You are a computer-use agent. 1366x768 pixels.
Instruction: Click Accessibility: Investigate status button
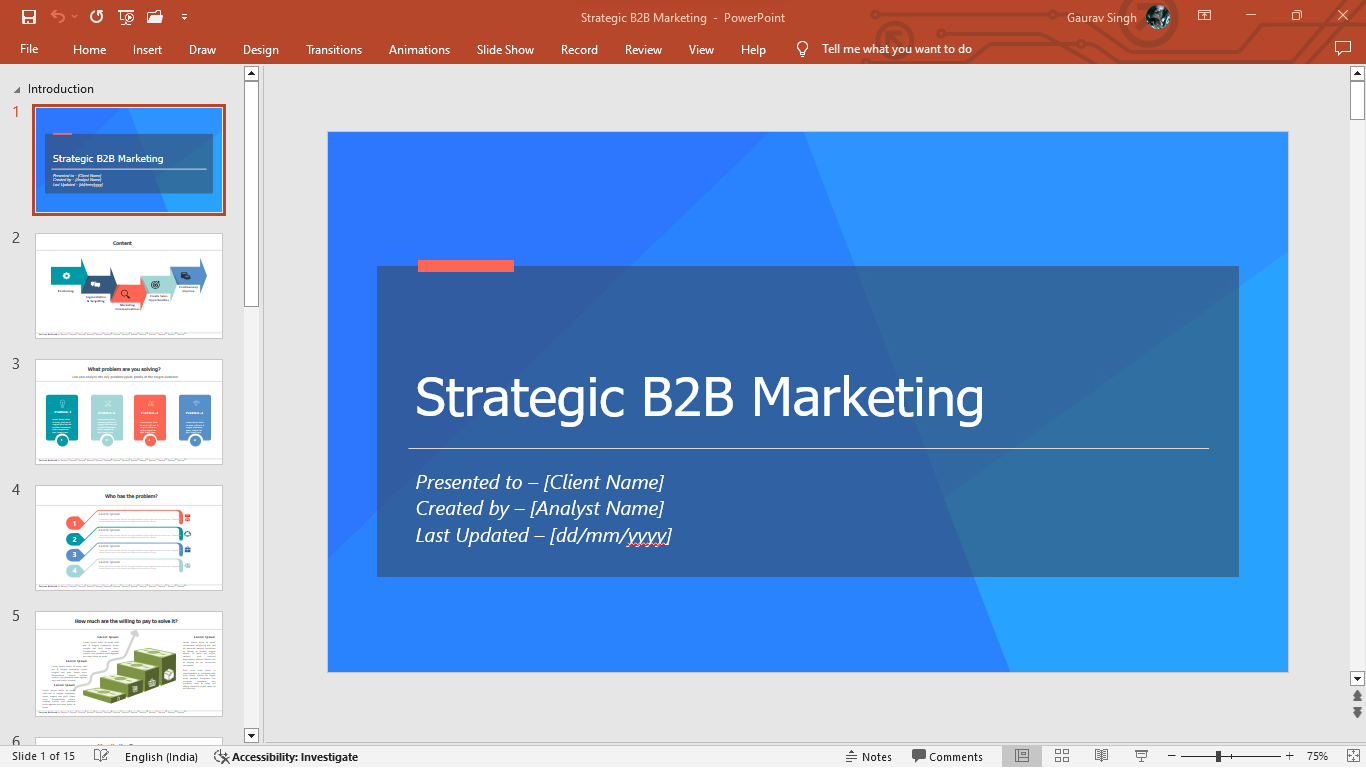tap(286, 757)
